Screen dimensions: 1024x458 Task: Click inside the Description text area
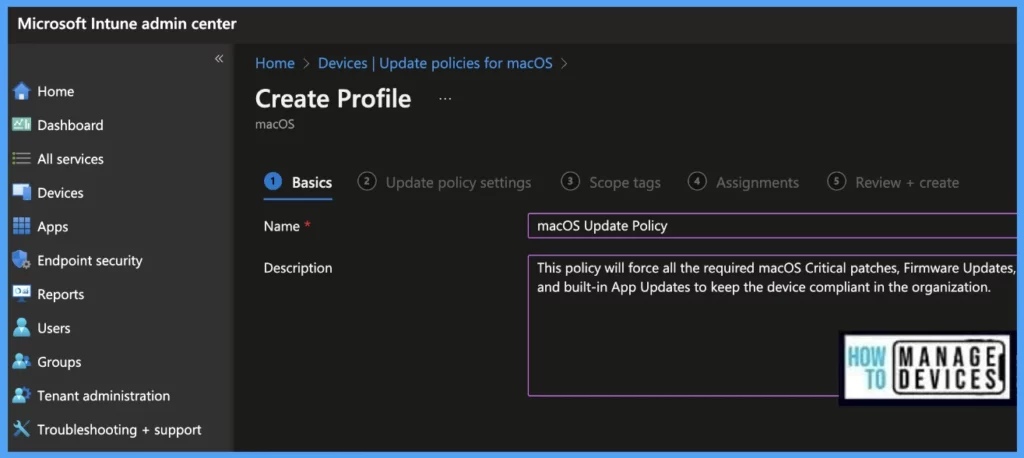pos(773,325)
